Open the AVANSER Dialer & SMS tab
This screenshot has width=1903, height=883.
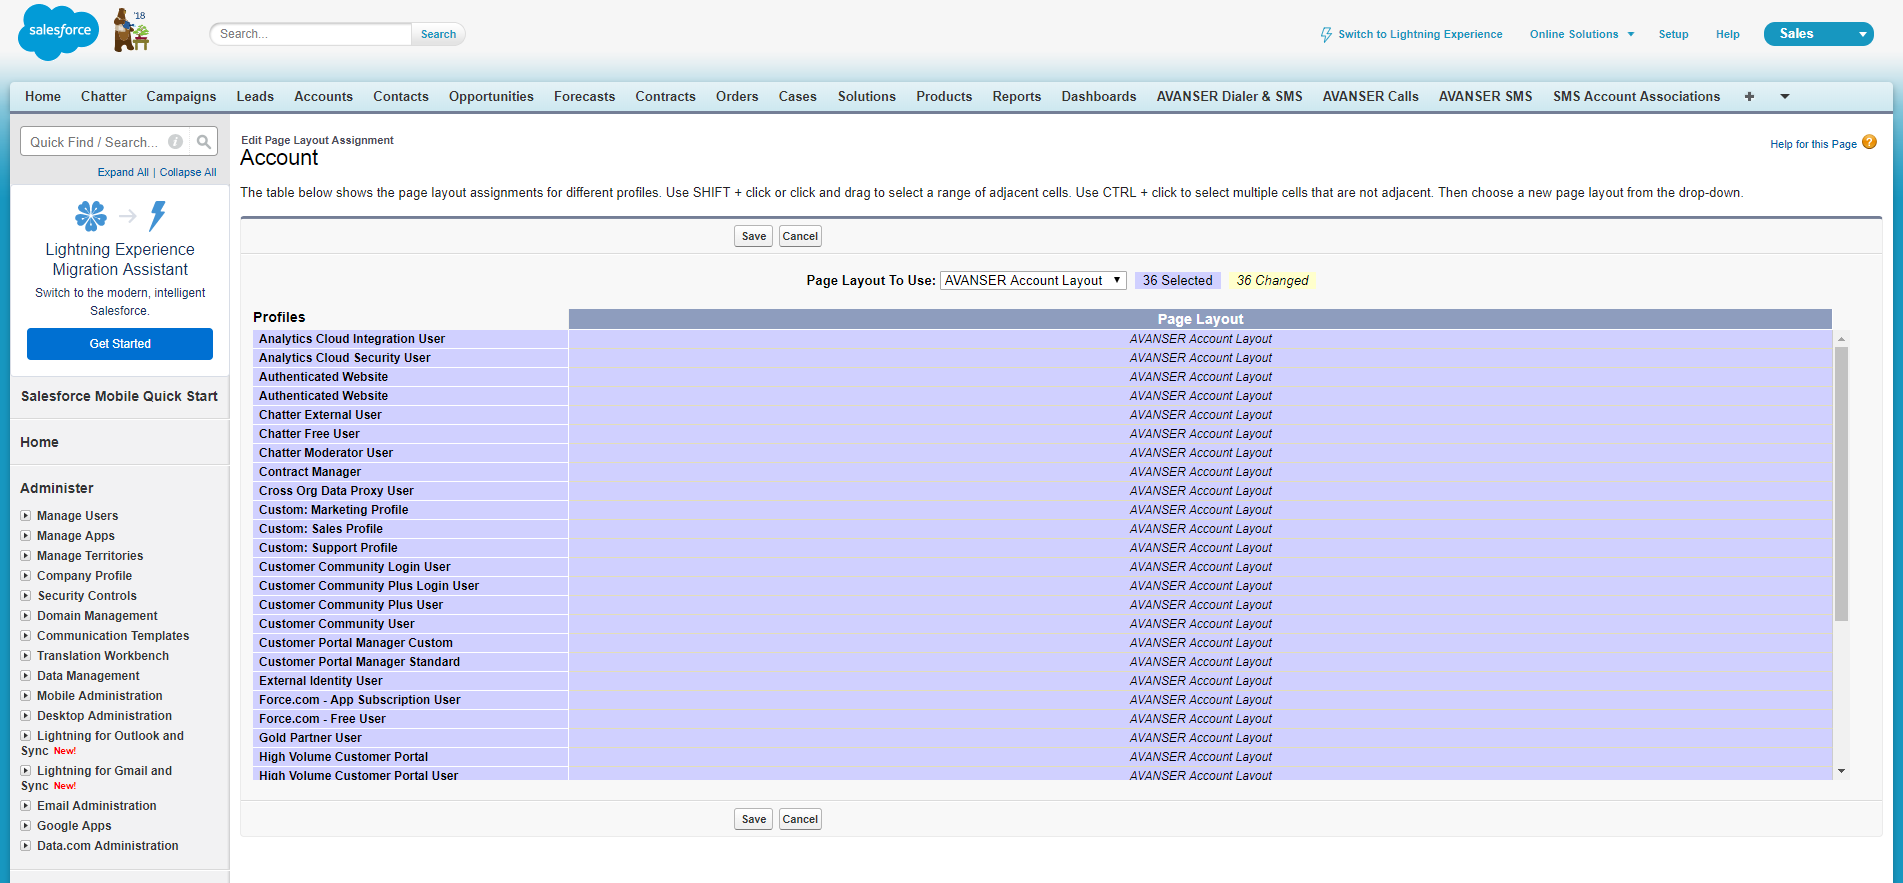click(1230, 97)
